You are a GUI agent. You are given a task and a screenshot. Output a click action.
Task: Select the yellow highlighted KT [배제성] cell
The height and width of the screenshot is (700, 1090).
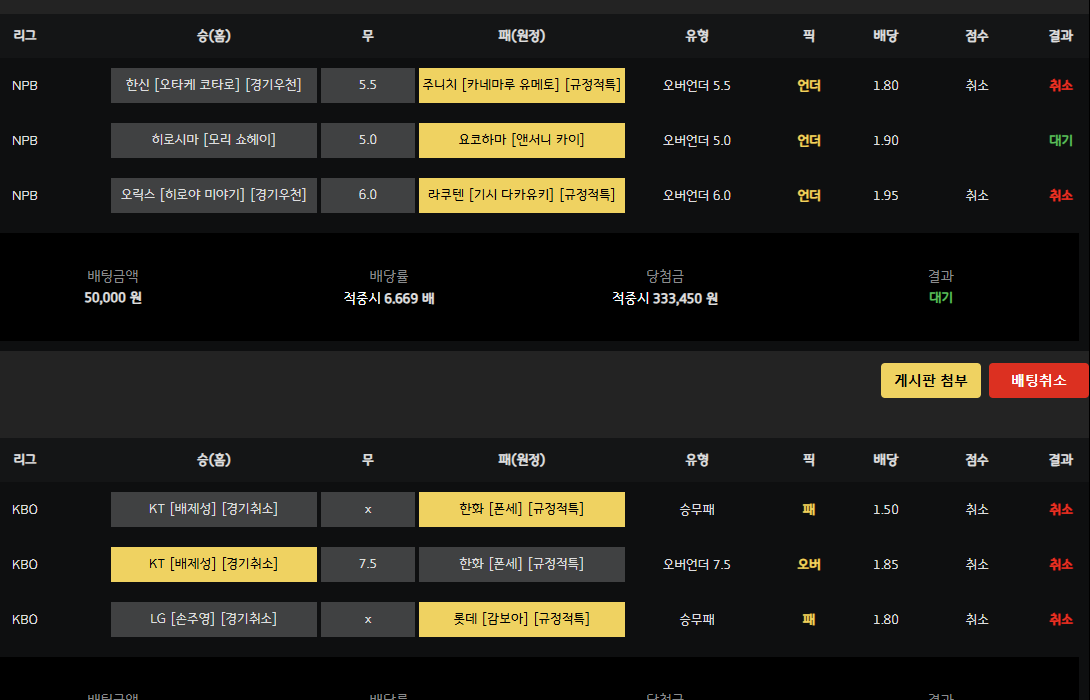214,564
